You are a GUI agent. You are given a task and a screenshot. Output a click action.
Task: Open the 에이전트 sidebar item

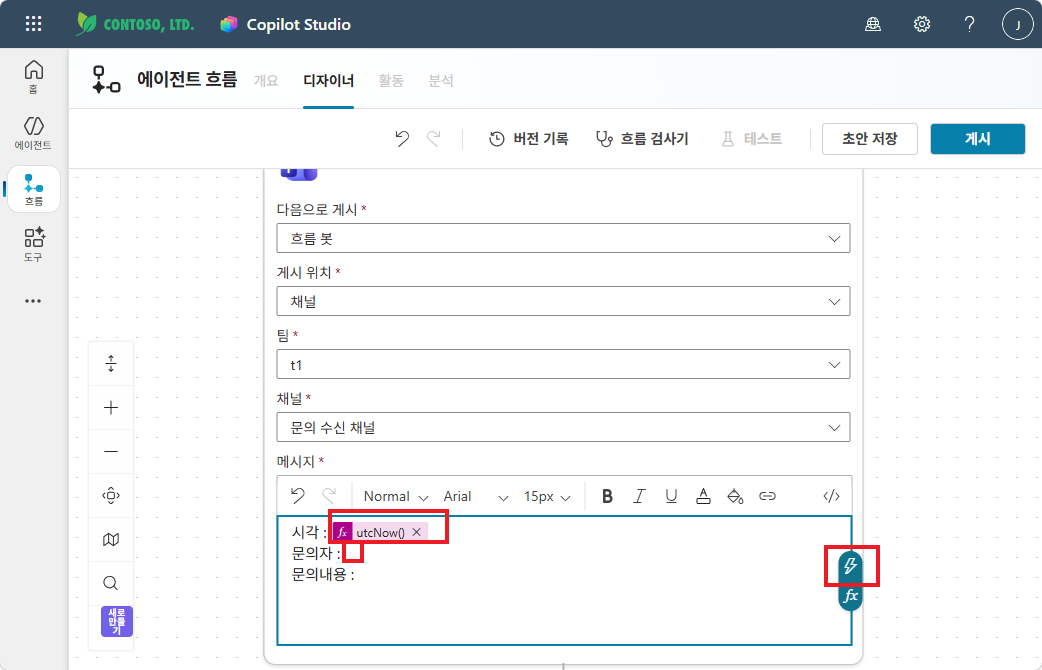point(33,133)
